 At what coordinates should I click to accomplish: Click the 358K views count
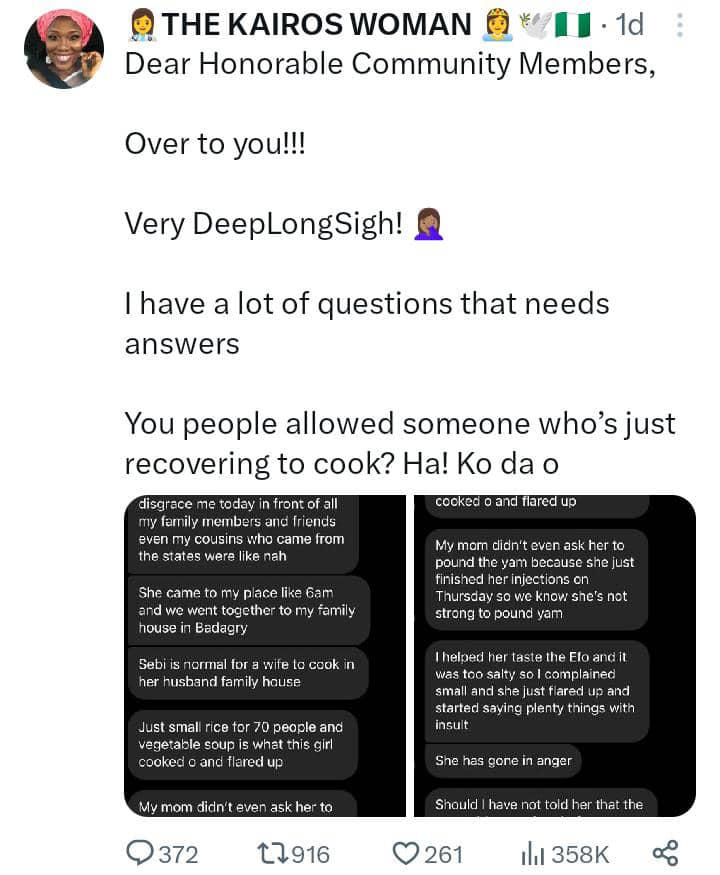580,854
